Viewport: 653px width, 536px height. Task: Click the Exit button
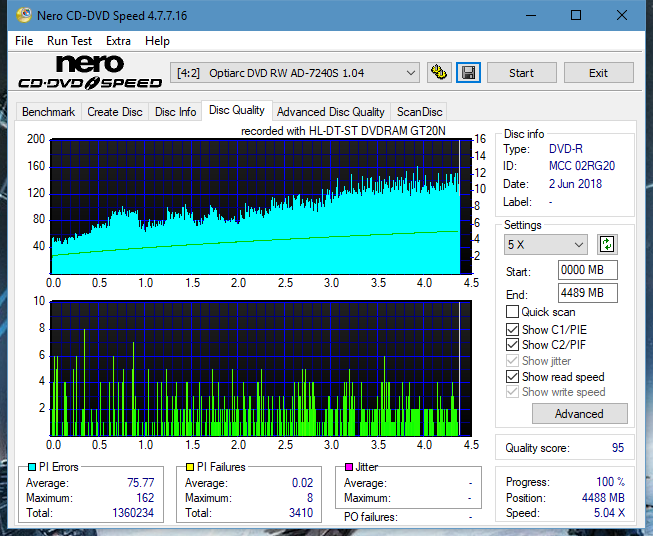(x=598, y=73)
